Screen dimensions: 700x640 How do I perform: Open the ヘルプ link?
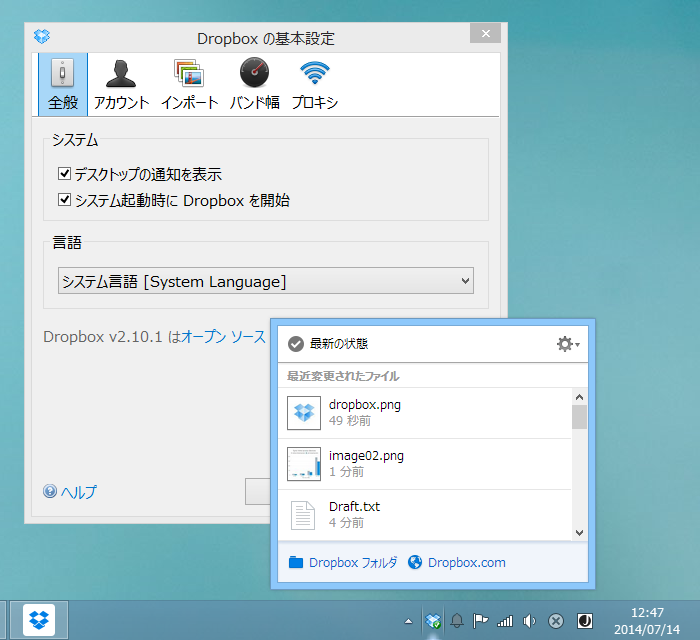79,492
